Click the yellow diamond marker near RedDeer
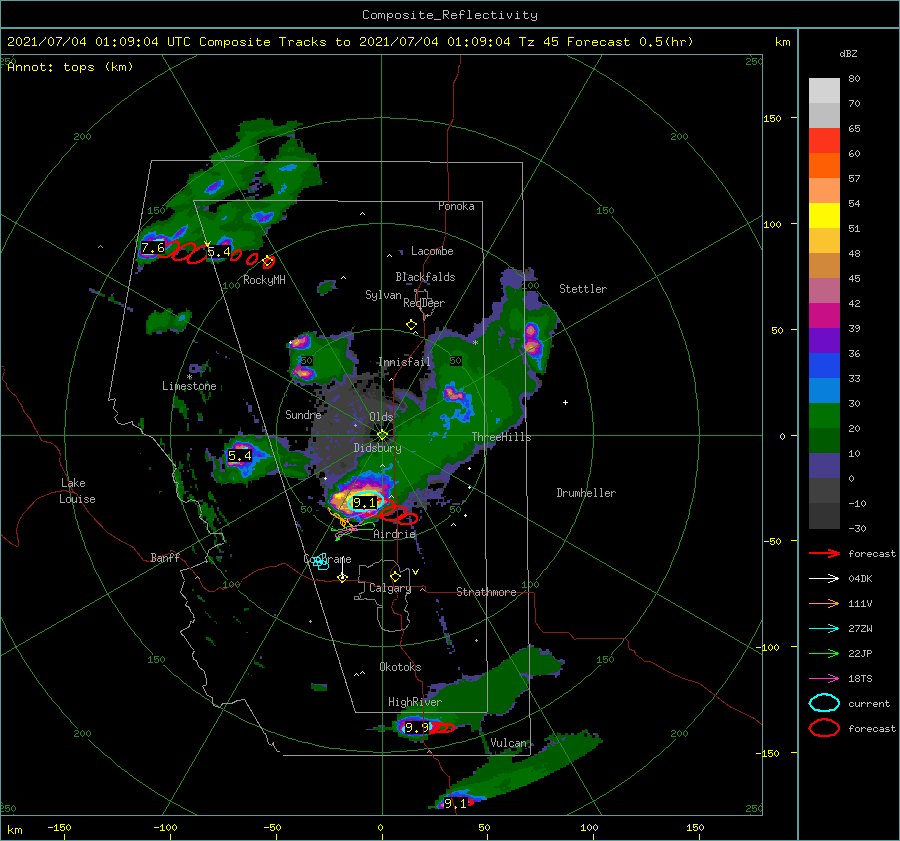The image size is (900, 841). [x=411, y=325]
